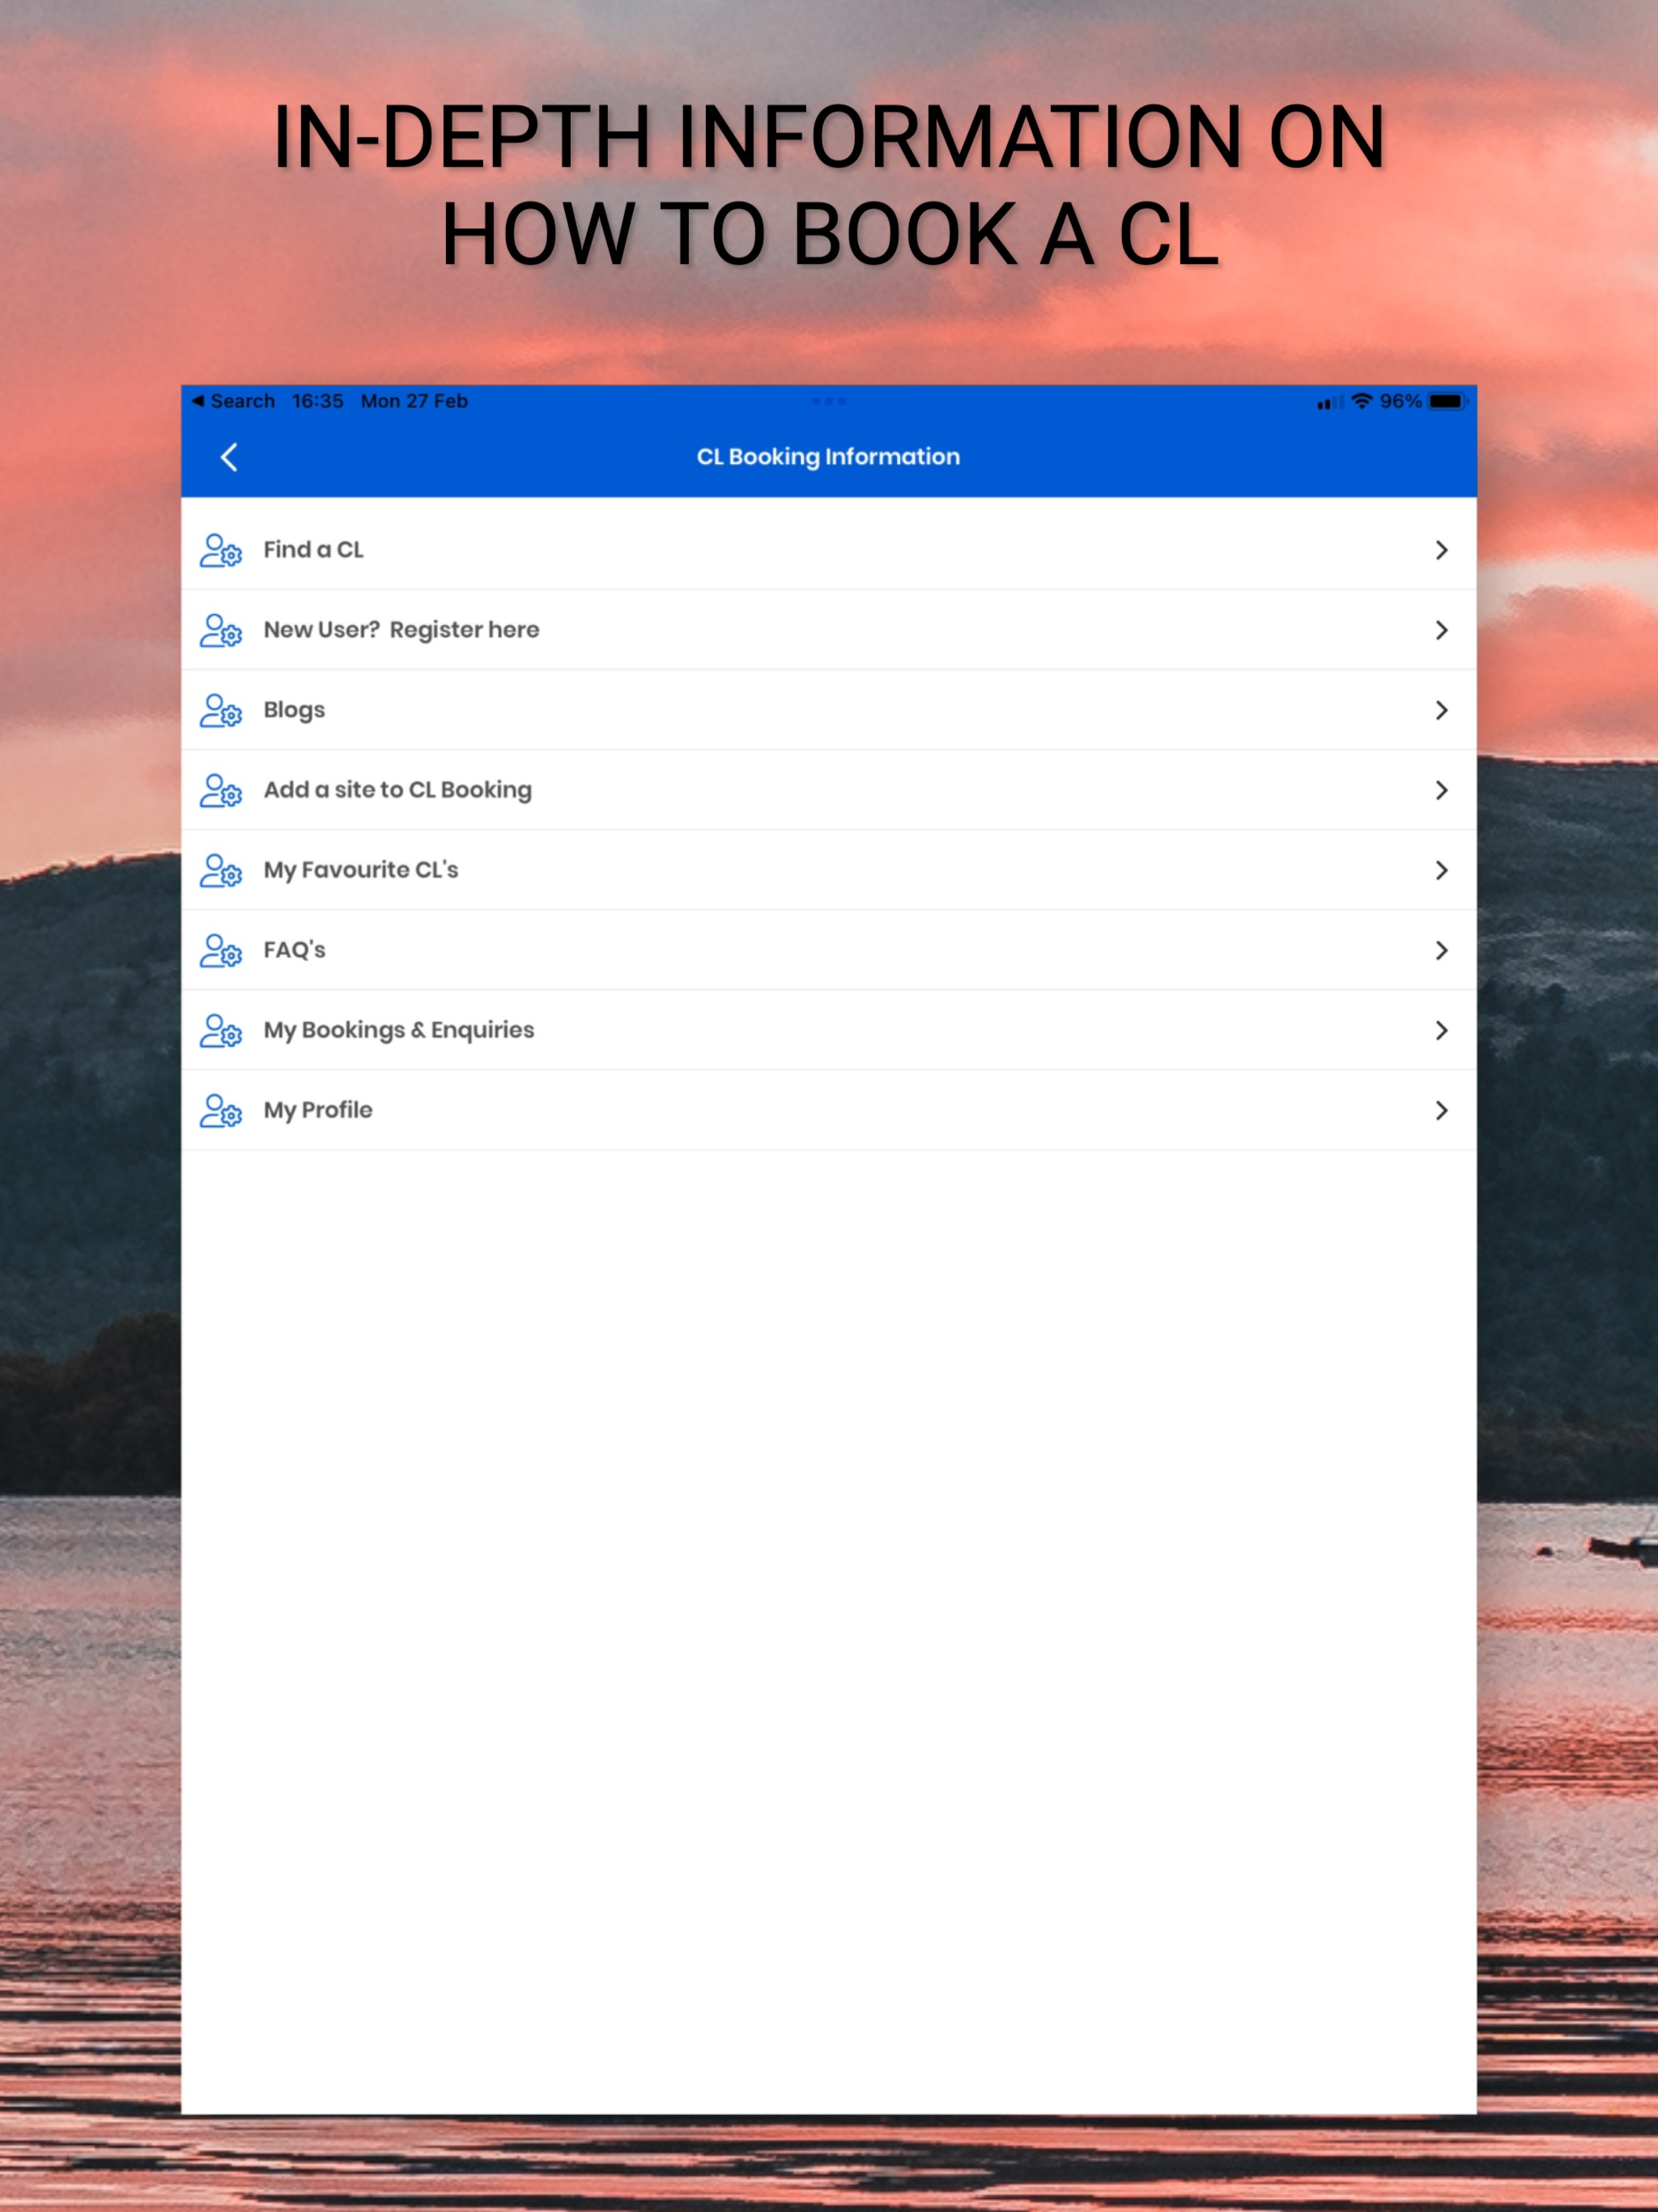Screen dimensions: 1658x2212
Task: Tap icon next to Add a site to CL Booking
Action: click(221, 790)
